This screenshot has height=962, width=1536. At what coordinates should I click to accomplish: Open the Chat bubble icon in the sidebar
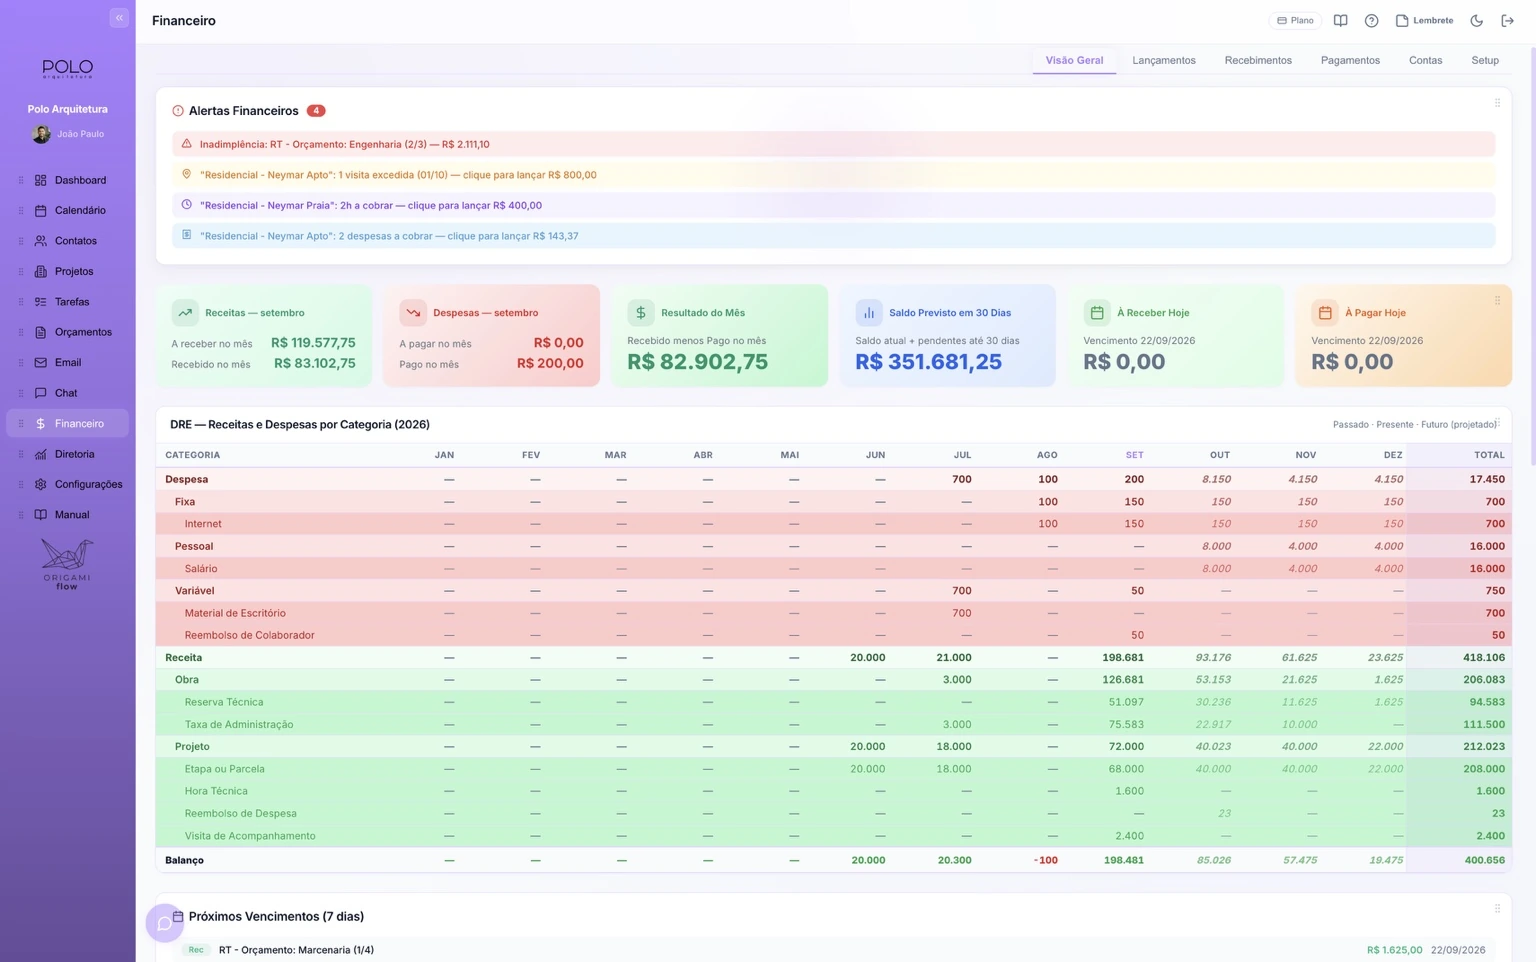click(x=41, y=393)
